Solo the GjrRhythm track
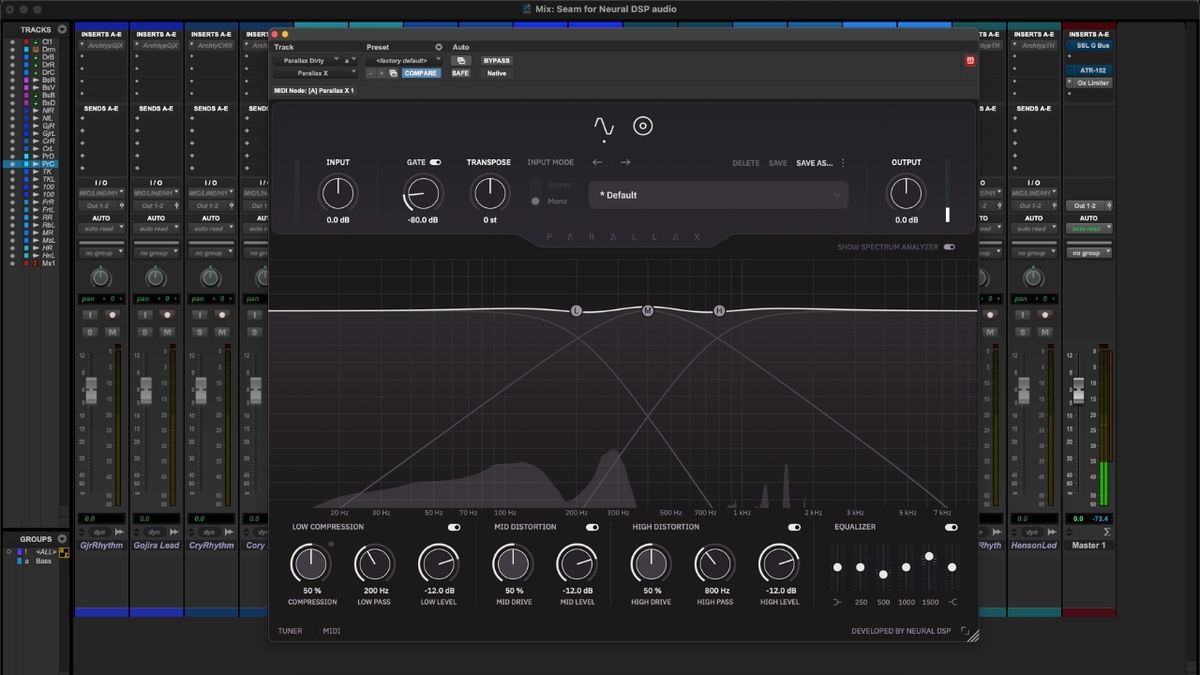Viewport: 1200px width, 675px height. coord(92,331)
